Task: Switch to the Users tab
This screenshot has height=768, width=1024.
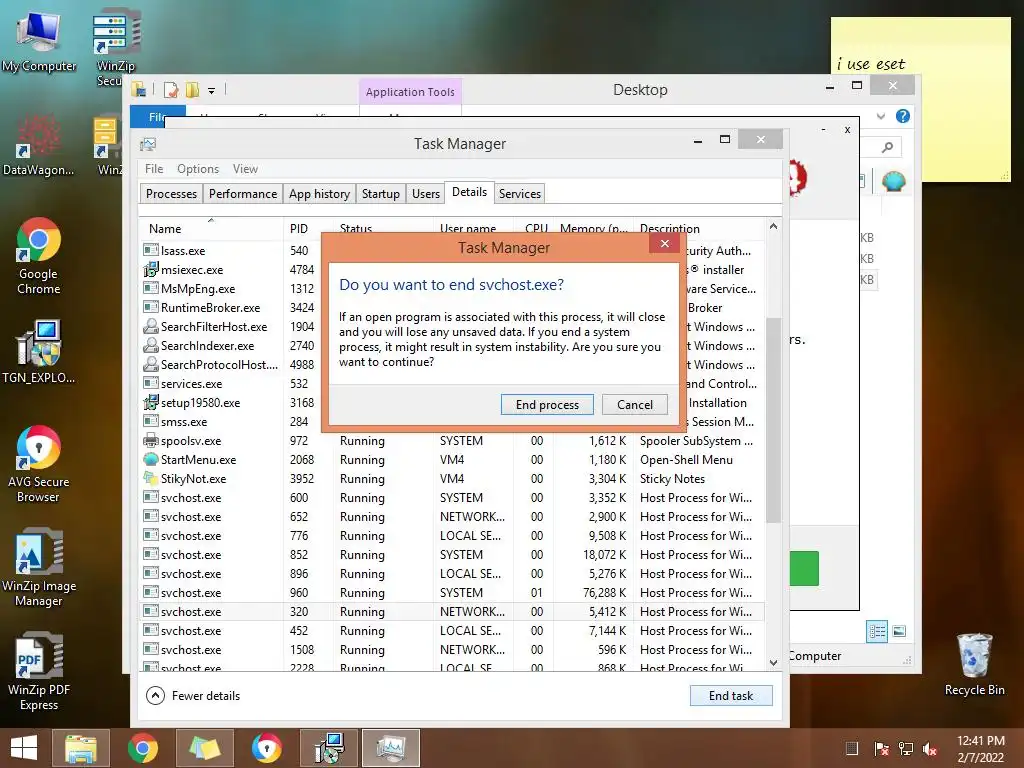Action: 426,193
